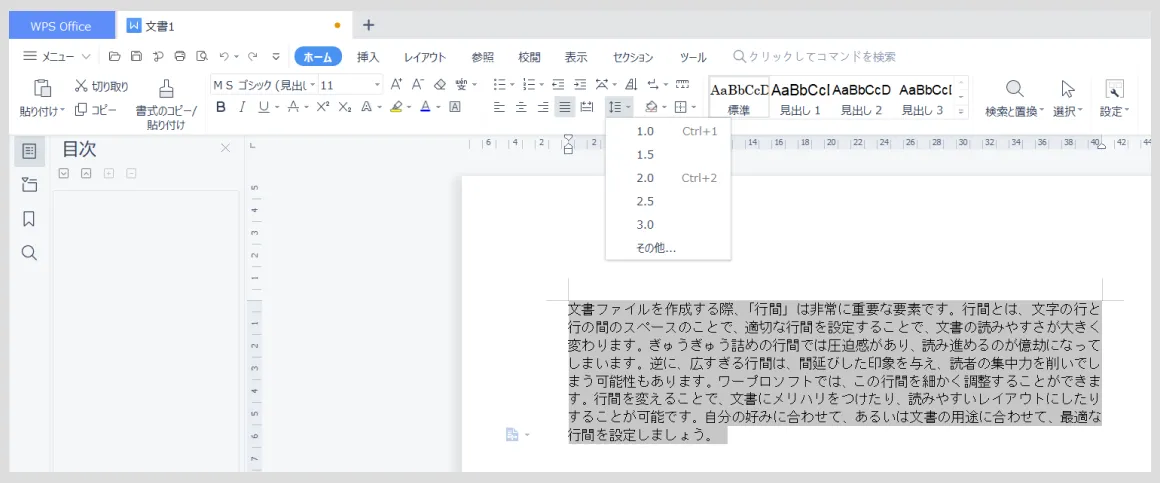Apply superscript X² formatting

coord(323,107)
